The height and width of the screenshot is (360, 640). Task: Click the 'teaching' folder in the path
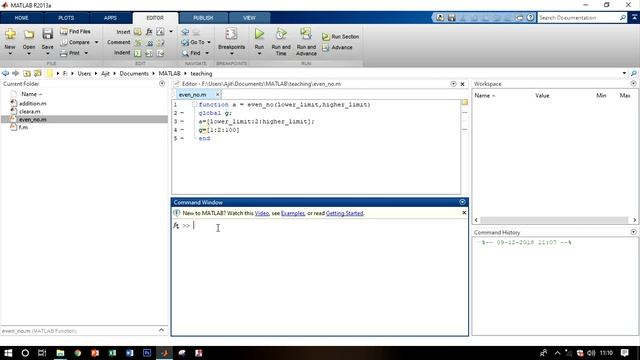point(201,73)
